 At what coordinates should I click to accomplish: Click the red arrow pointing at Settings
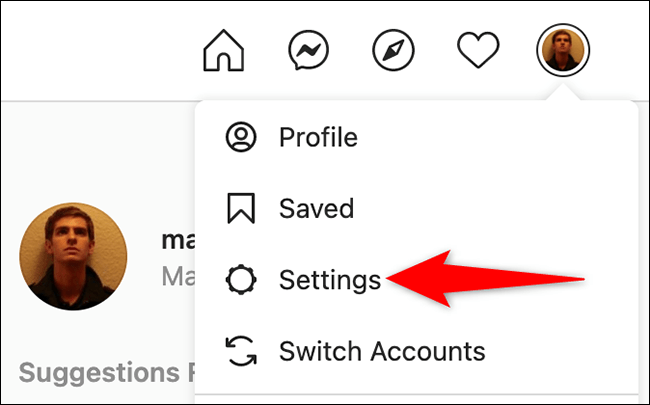(x=485, y=279)
